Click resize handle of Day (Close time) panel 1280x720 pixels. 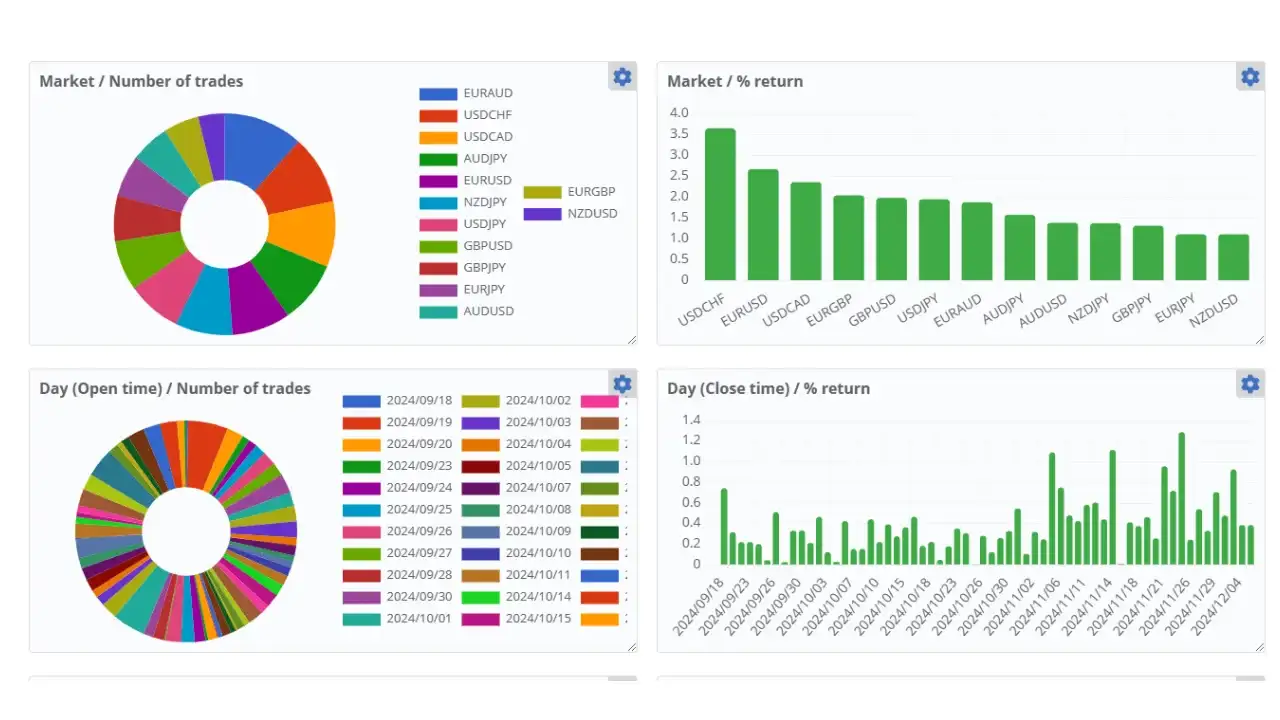pos(1259,647)
